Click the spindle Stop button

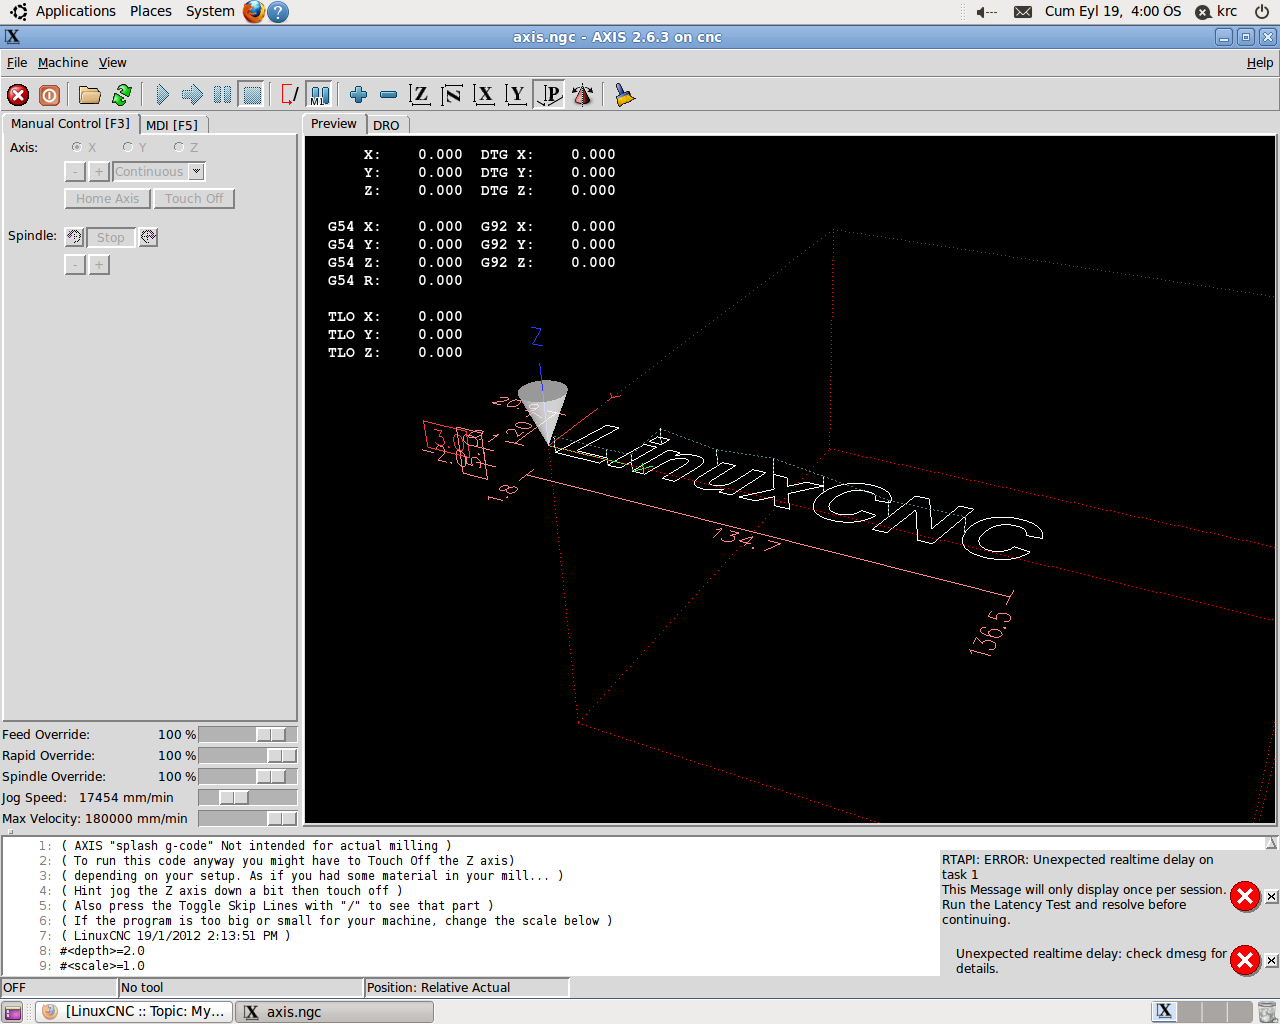pyautogui.click(x=111, y=237)
